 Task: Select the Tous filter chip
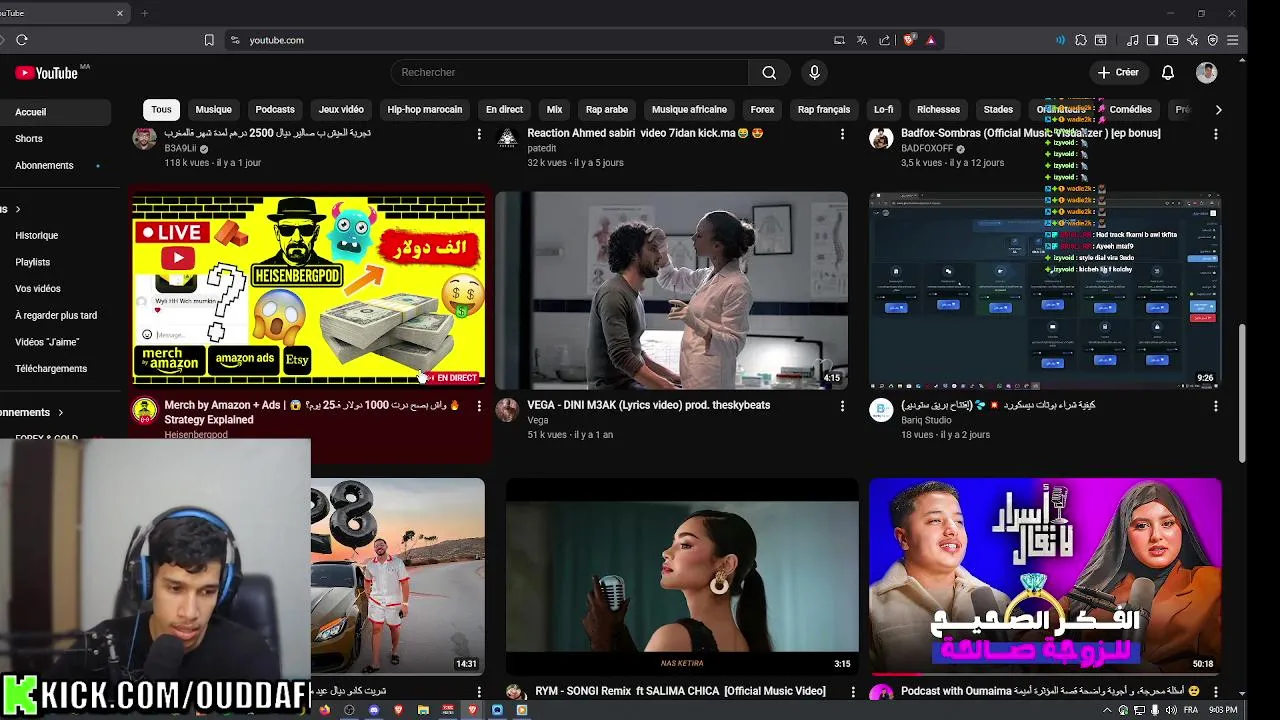click(161, 110)
